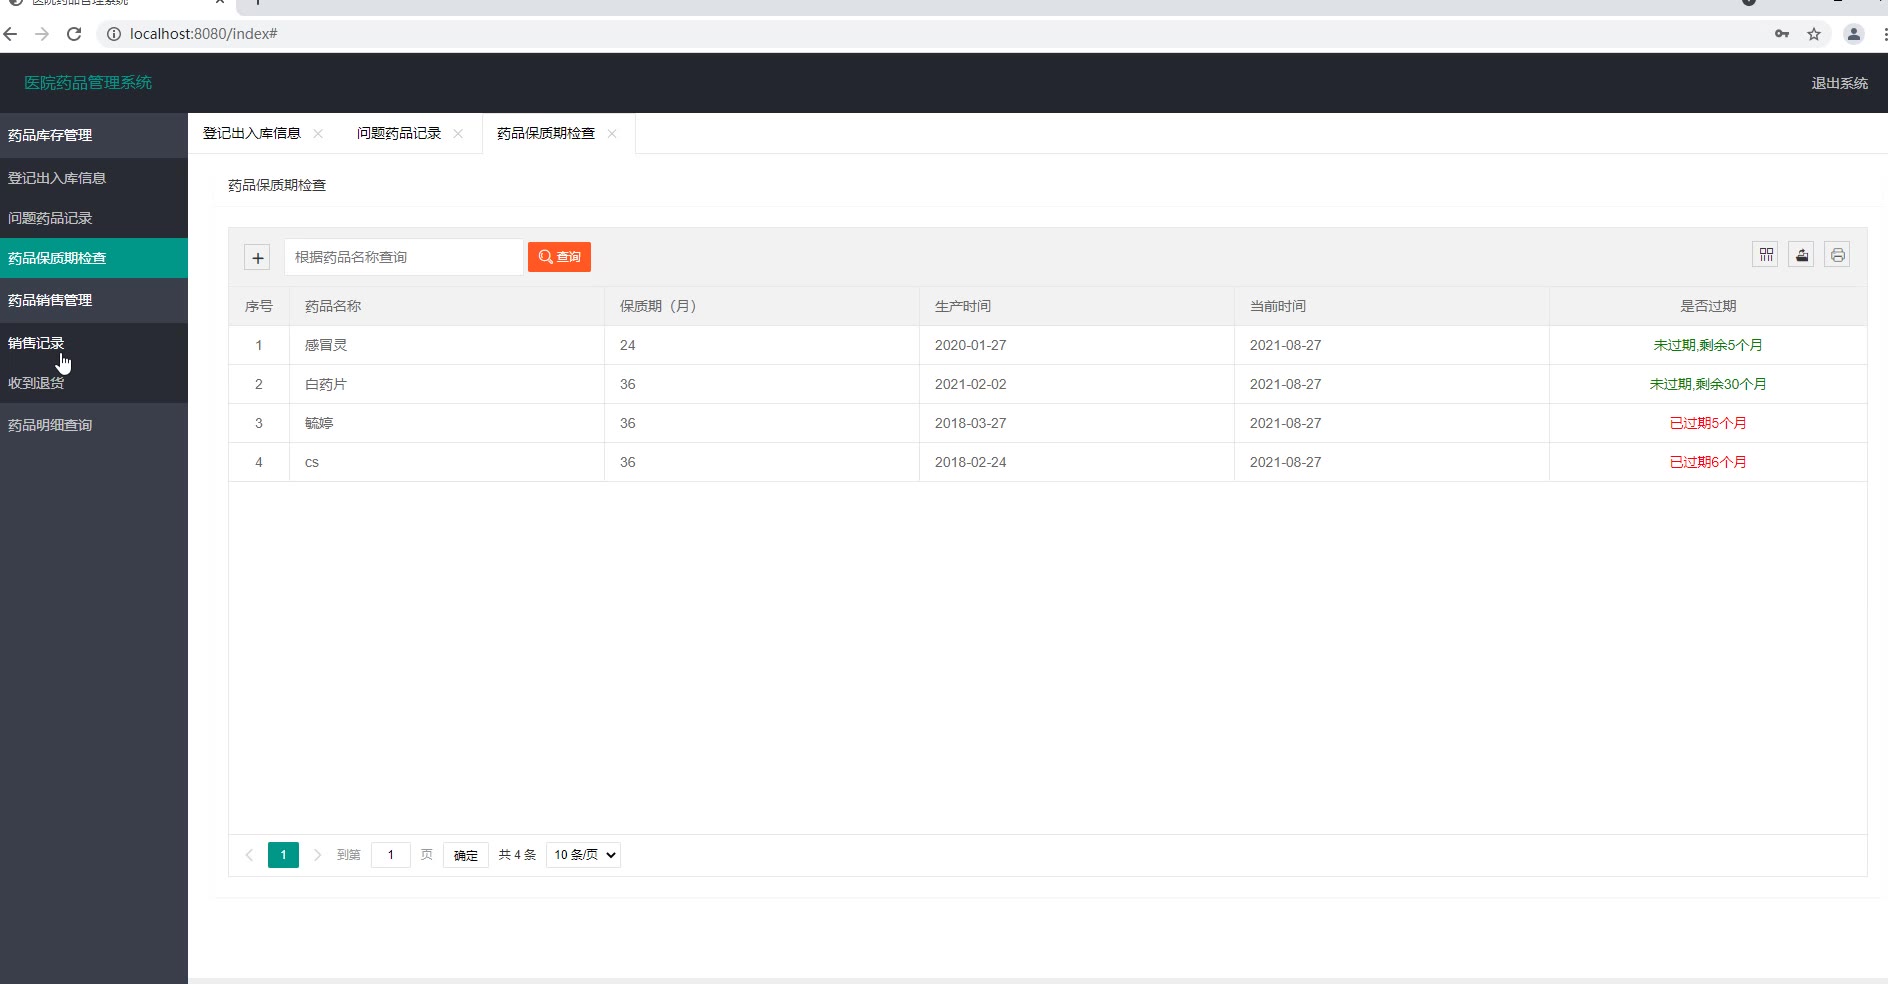Click the 是否过期 column header
Screen dimensions: 1888x984
click(x=1708, y=306)
